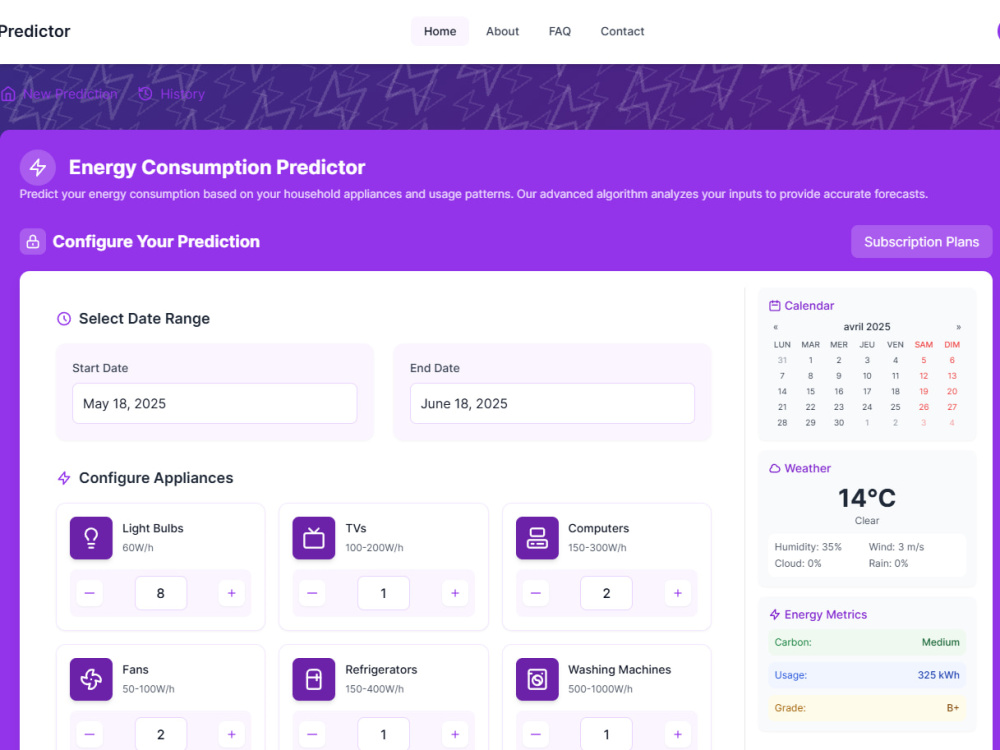Click the End Date field
Image resolution: width=1000 pixels, height=750 pixels.
pyautogui.click(x=552, y=404)
